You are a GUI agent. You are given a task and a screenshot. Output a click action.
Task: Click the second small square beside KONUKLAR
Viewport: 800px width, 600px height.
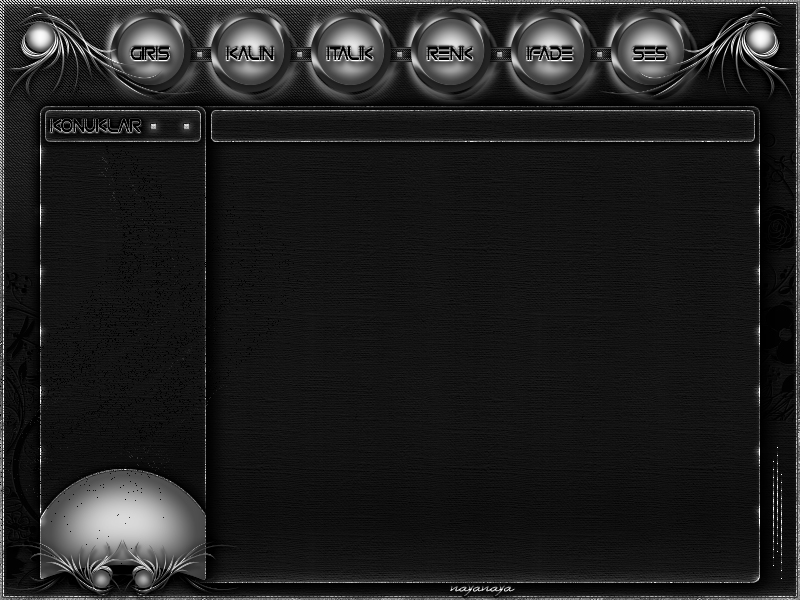[186, 127]
